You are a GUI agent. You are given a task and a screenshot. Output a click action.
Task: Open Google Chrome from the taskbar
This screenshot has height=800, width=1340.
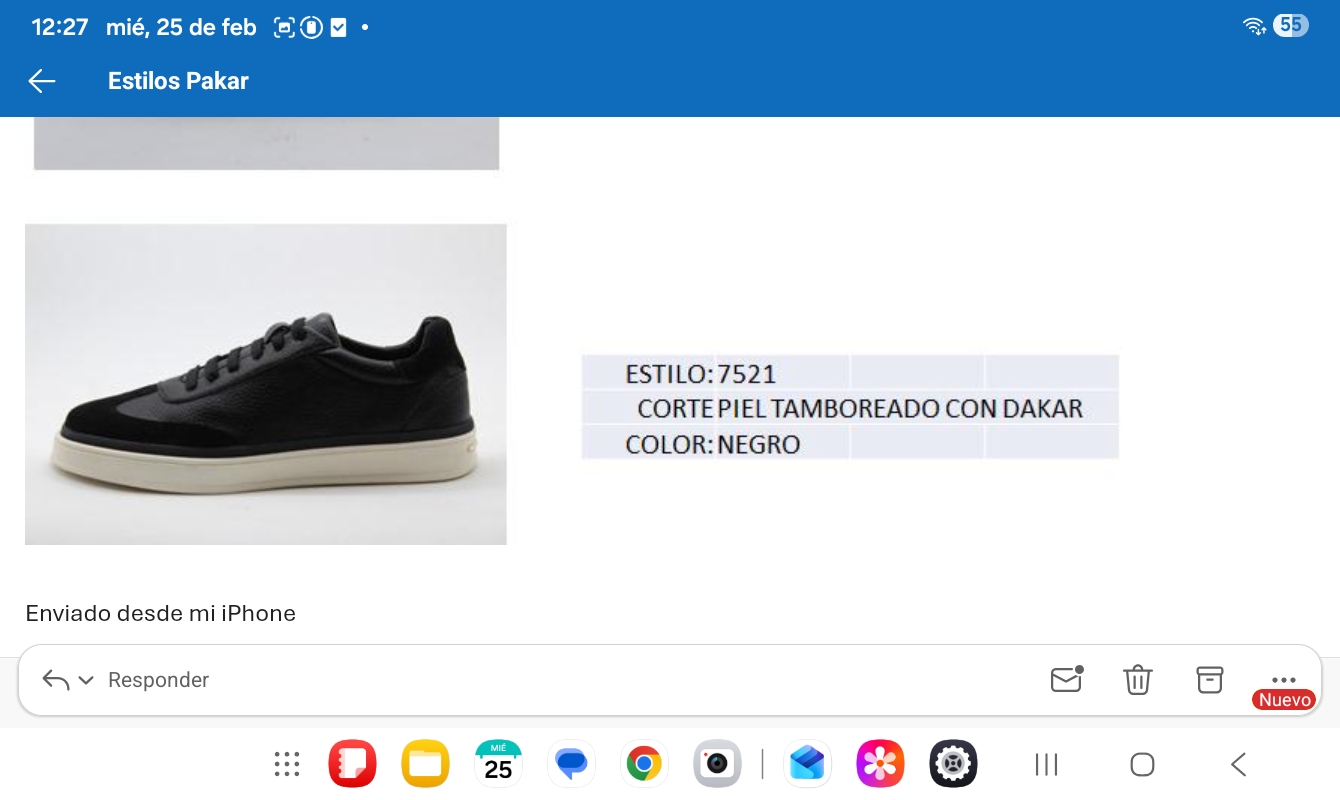(x=644, y=765)
